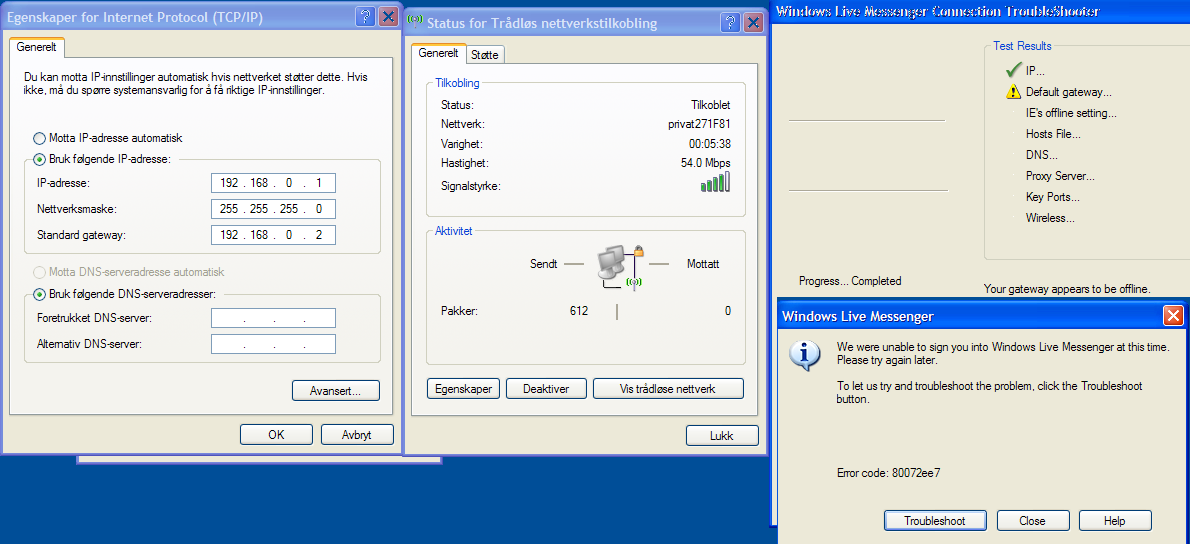Click the help question mark in wireless Status window

[730, 23]
